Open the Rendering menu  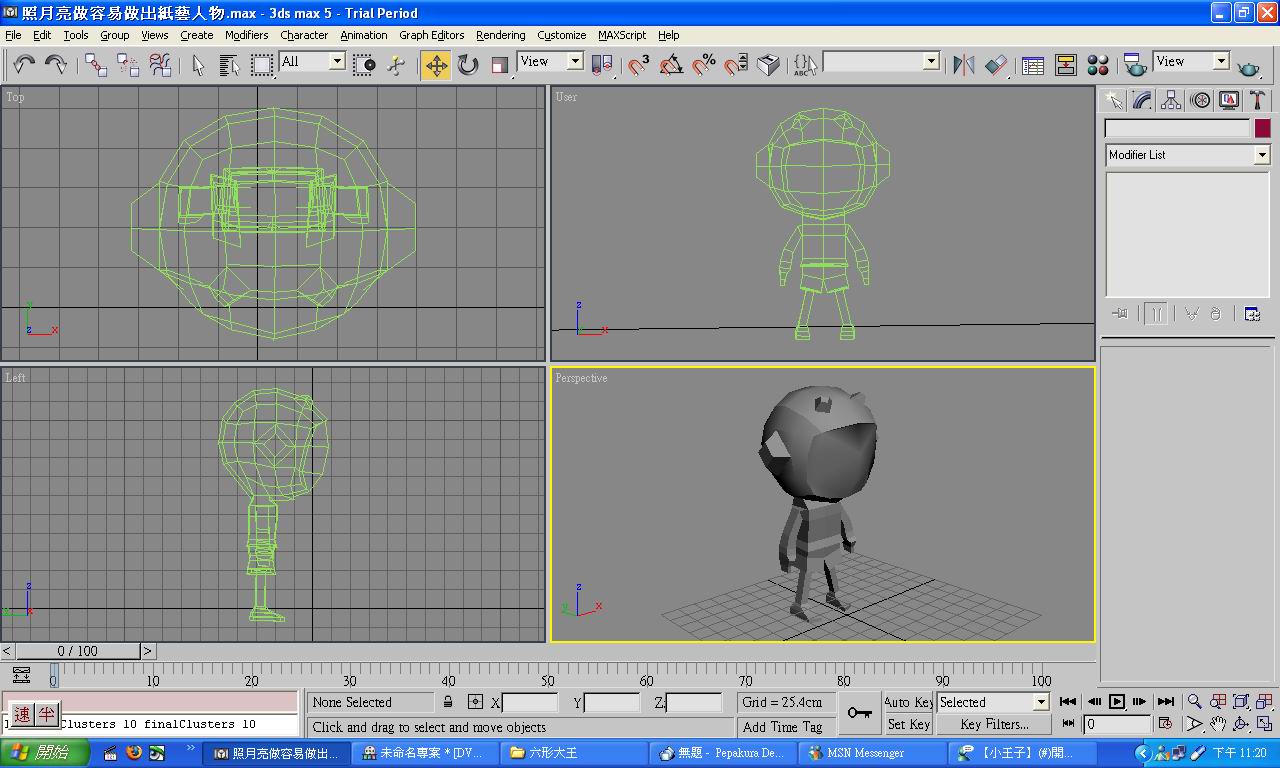click(x=500, y=35)
